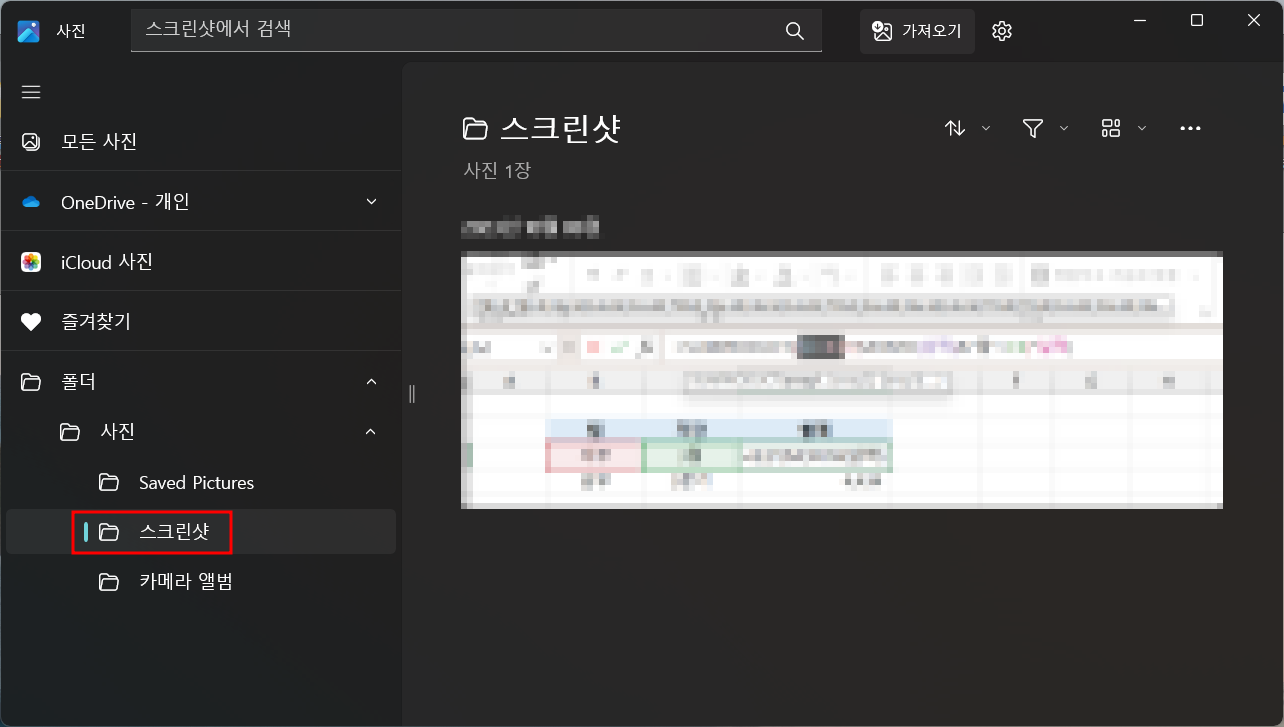The image size is (1284, 727).
Task: Click the OneDrive cloud icon
Action: click(31, 202)
